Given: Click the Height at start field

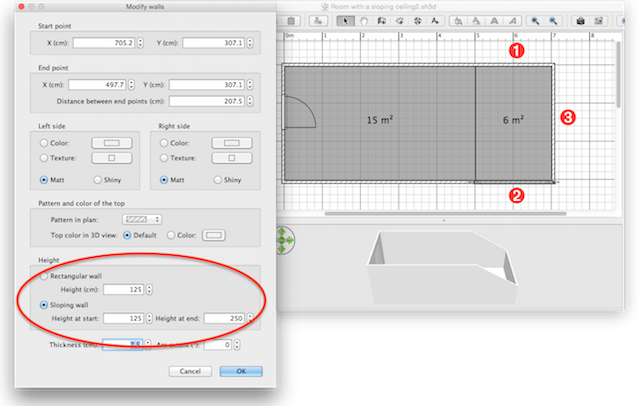Looking at the screenshot, I should (x=127, y=318).
